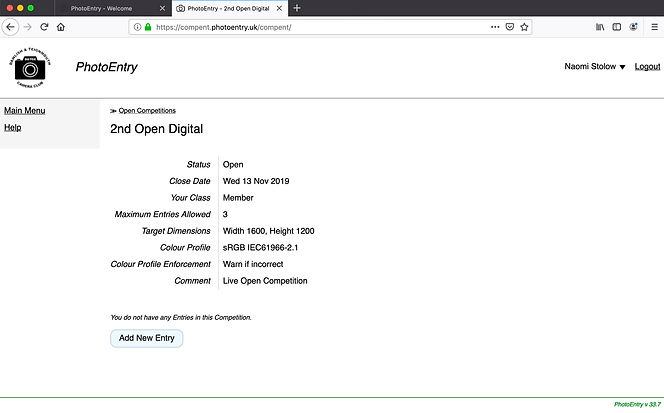Bookmark this page with the star icon

pyautogui.click(x=524, y=27)
